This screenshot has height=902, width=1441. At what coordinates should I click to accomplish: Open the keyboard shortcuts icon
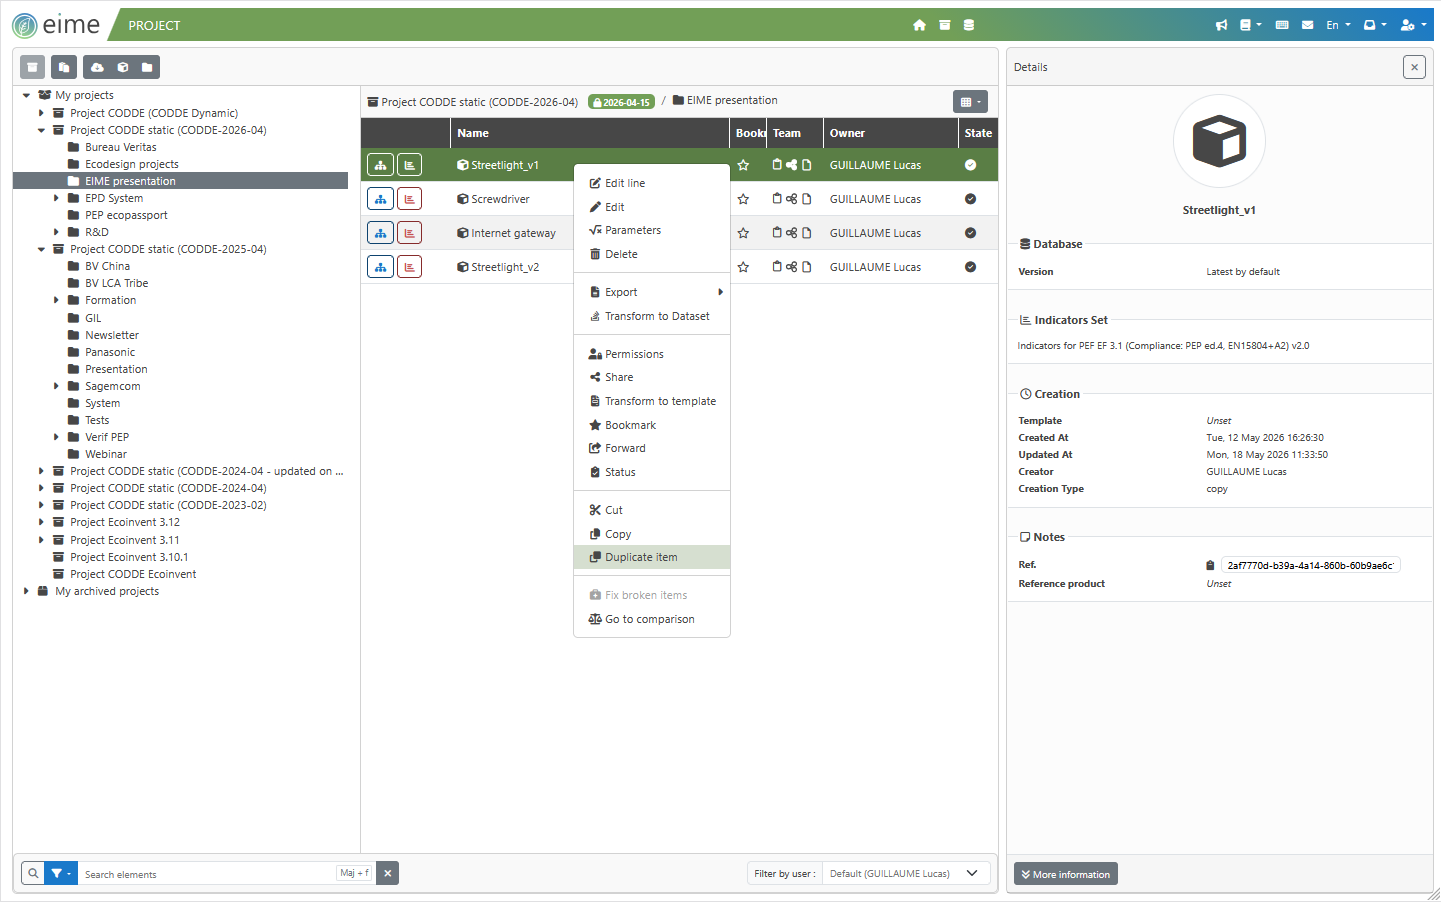click(x=1282, y=25)
